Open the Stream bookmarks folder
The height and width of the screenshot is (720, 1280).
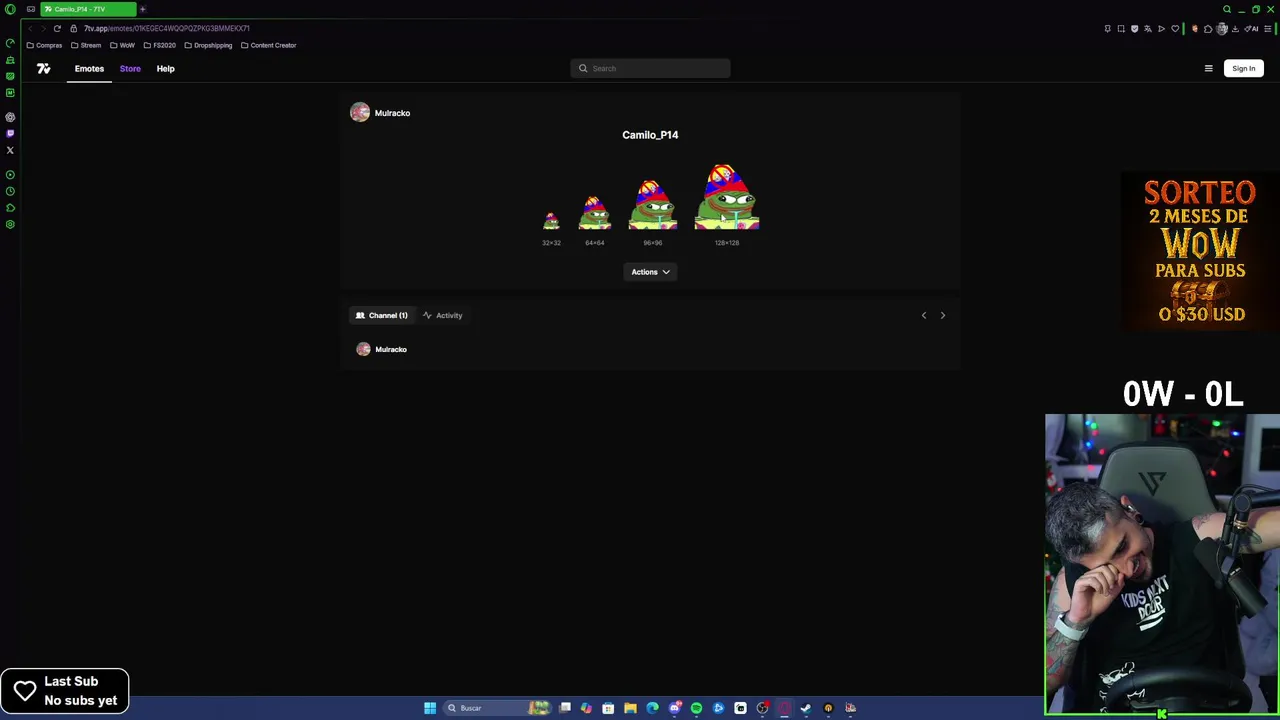pyautogui.click(x=85, y=45)
